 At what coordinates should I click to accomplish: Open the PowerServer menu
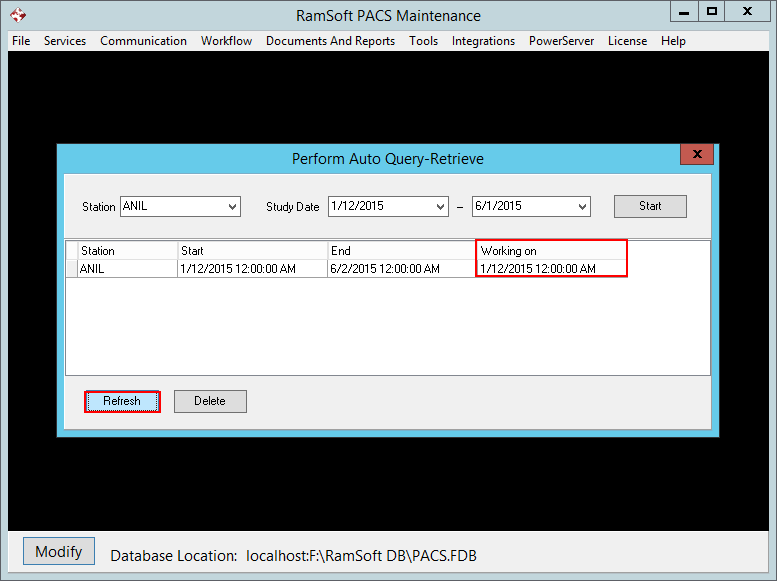point(561,41)
